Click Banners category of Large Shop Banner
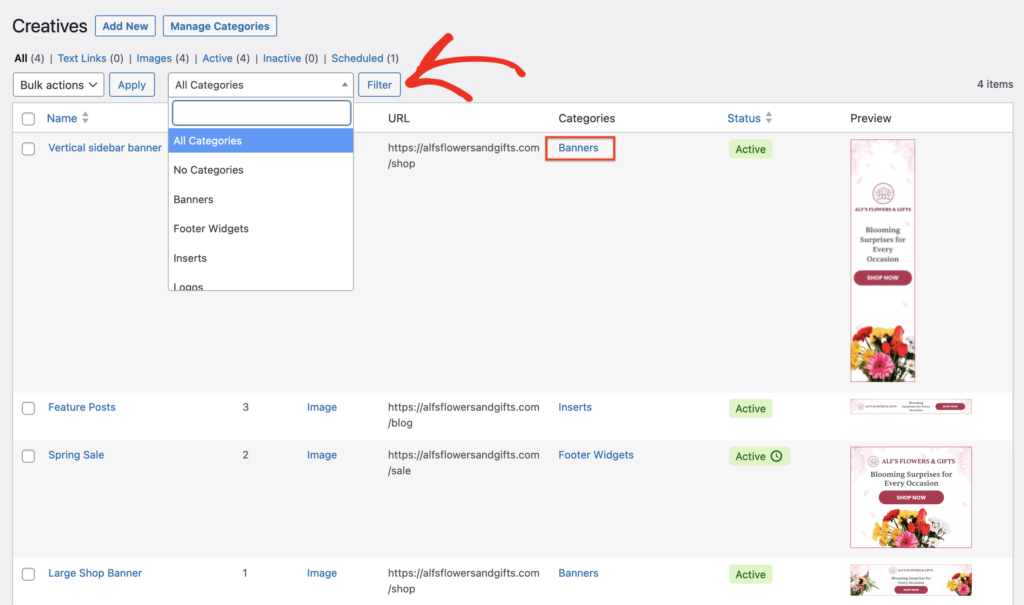The height and width of the screenshot is (605, 1024). tap(578, 573)
